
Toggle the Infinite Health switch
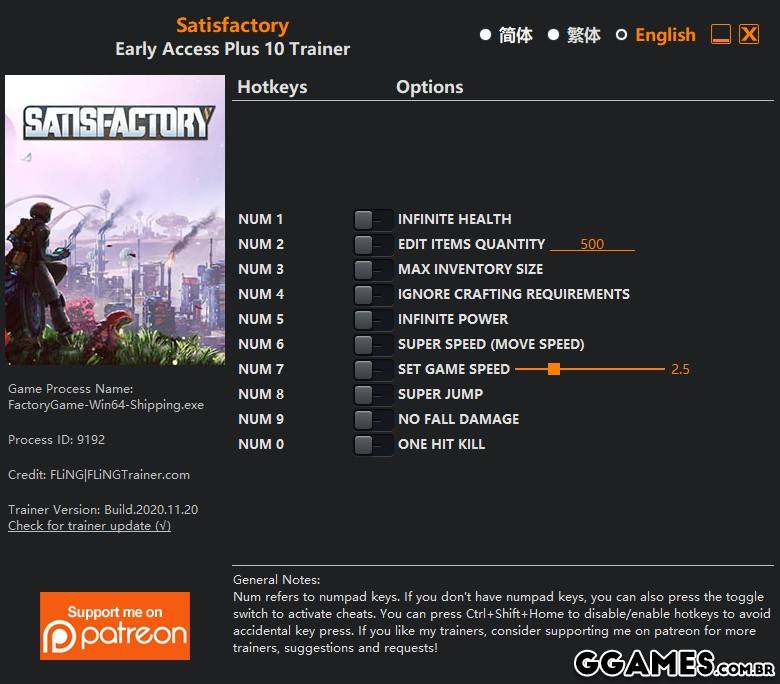point(373,219)
